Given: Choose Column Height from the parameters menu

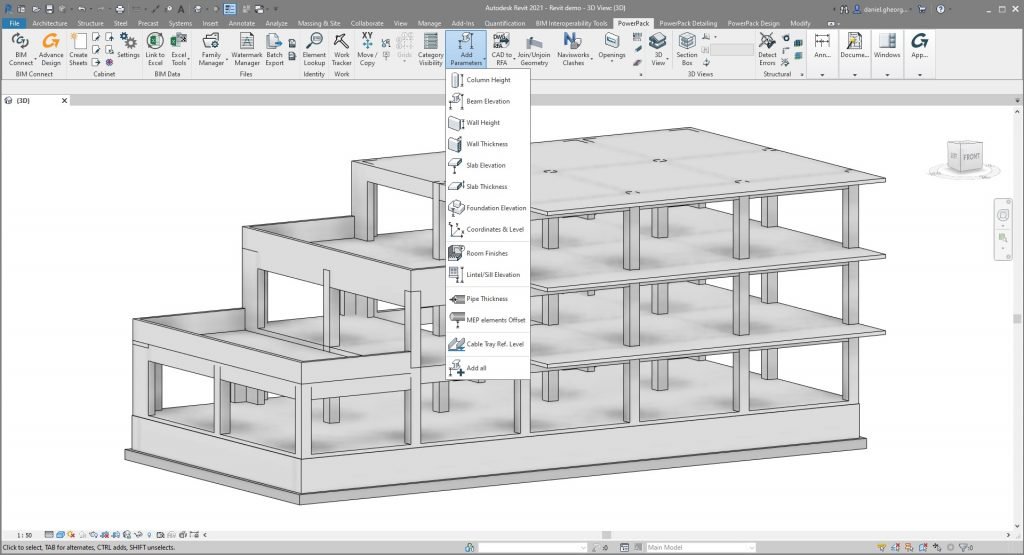Looking at the screenshot, I should click(488, 80).
